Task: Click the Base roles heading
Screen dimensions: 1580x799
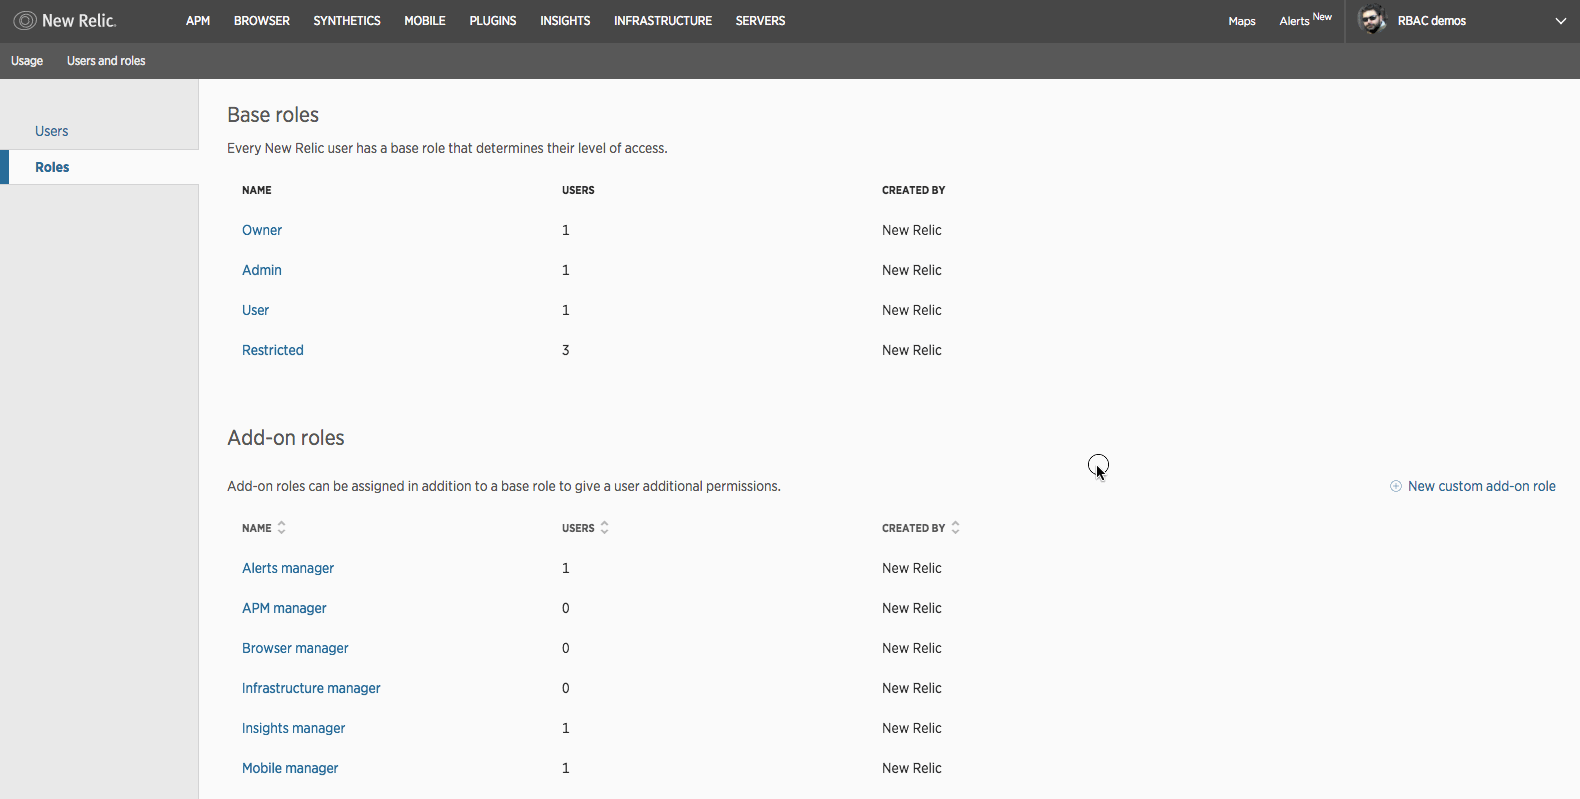Action: (273, 115)
